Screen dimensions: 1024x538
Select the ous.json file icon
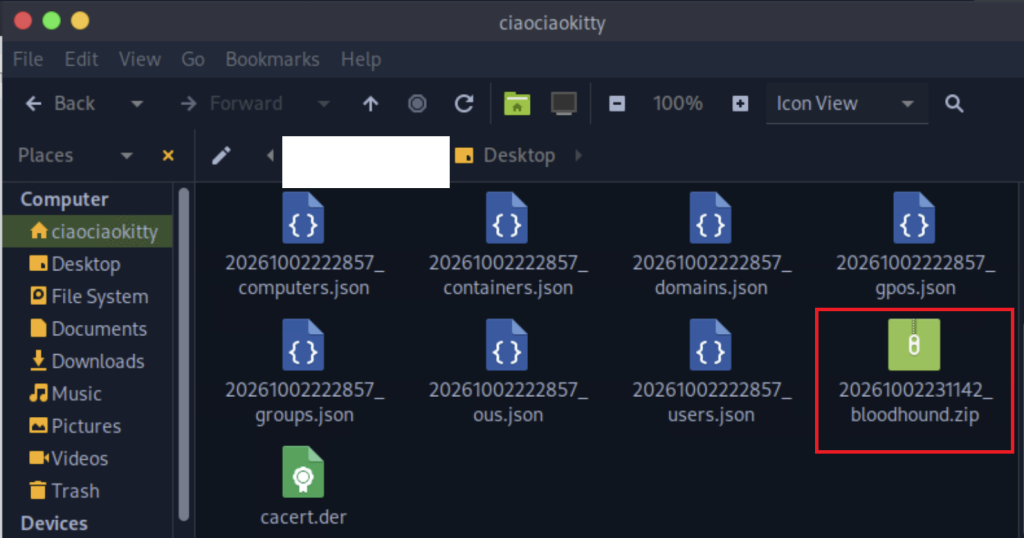click(507, 345)
